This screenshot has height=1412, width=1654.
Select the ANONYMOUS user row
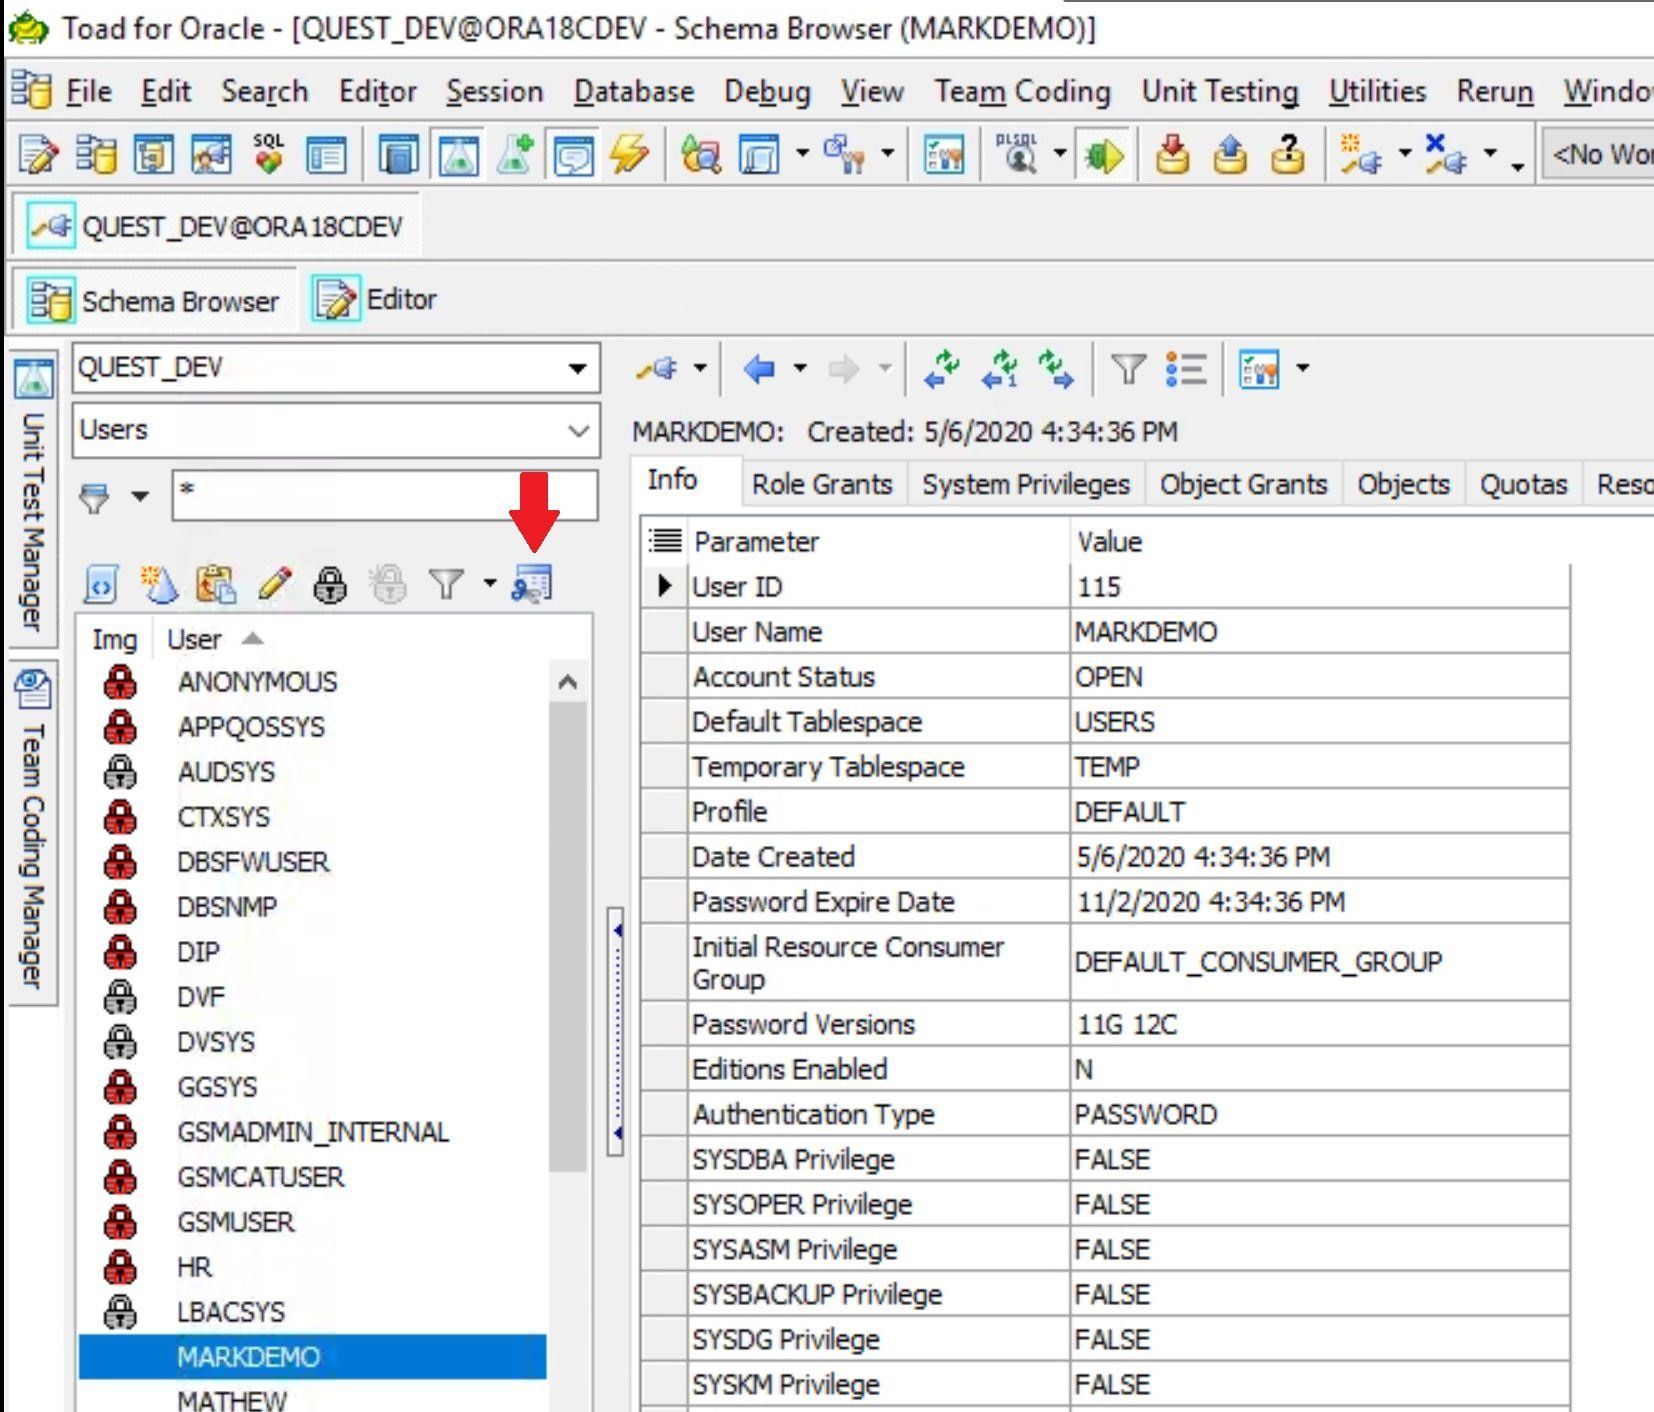(313, 682)
